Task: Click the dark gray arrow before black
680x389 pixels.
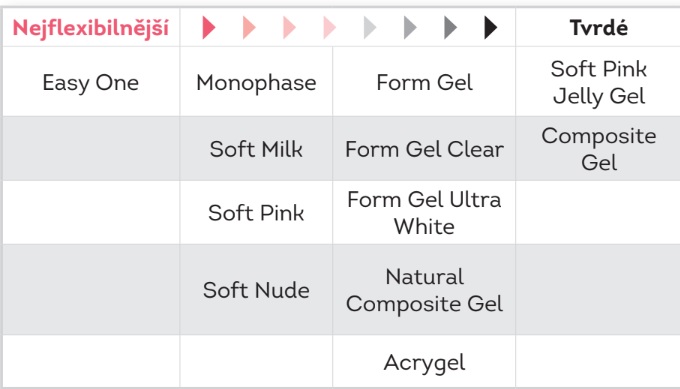Action: point(450,28)
